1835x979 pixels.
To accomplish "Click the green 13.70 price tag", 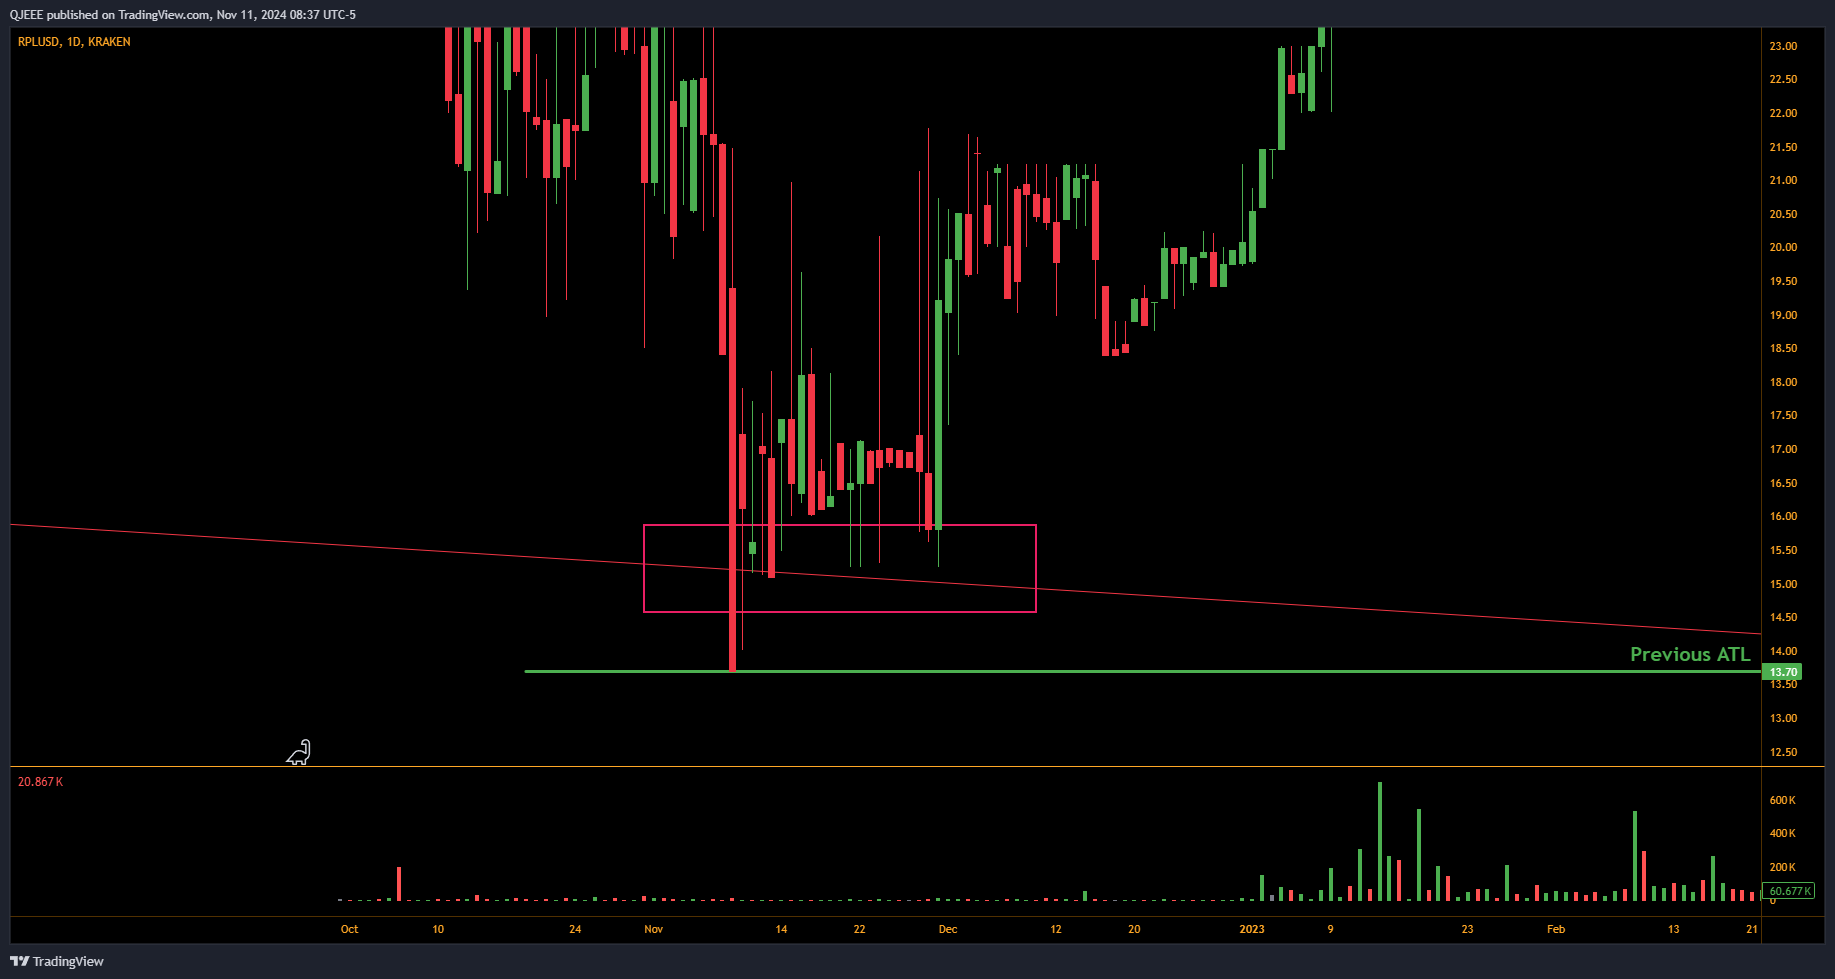I will coord(1783,672).
